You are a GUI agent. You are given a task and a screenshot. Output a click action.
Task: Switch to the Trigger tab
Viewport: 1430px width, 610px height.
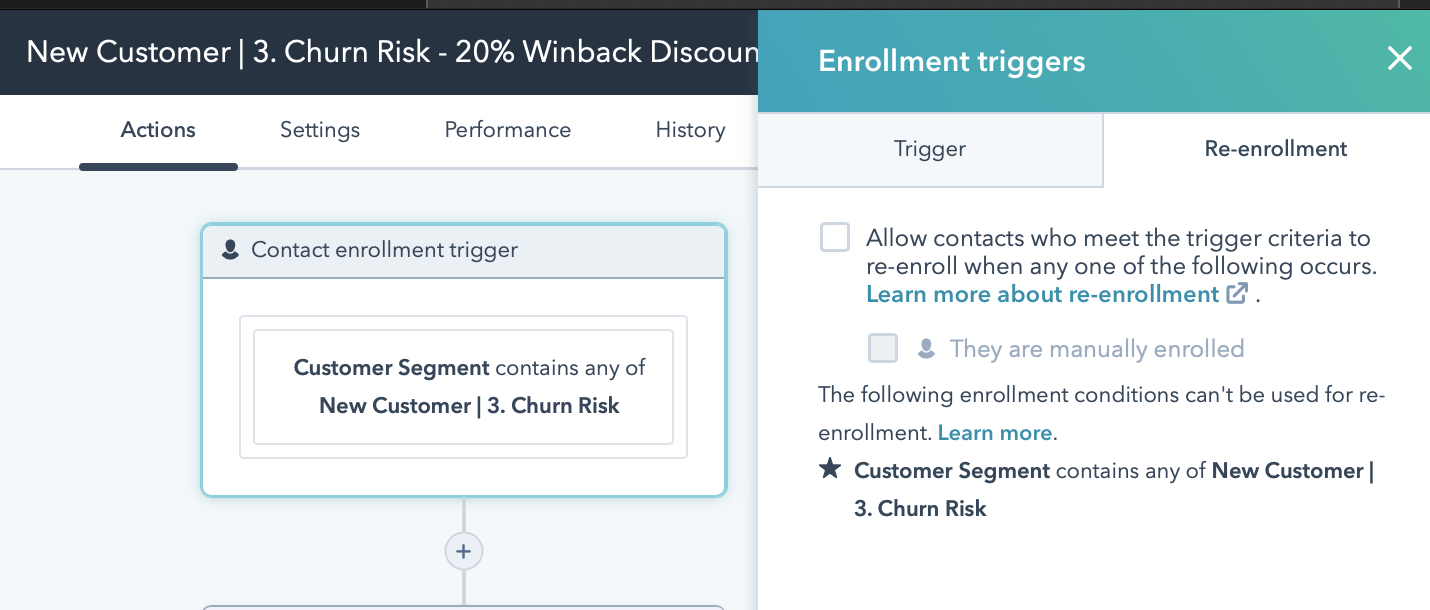(930, 149)
